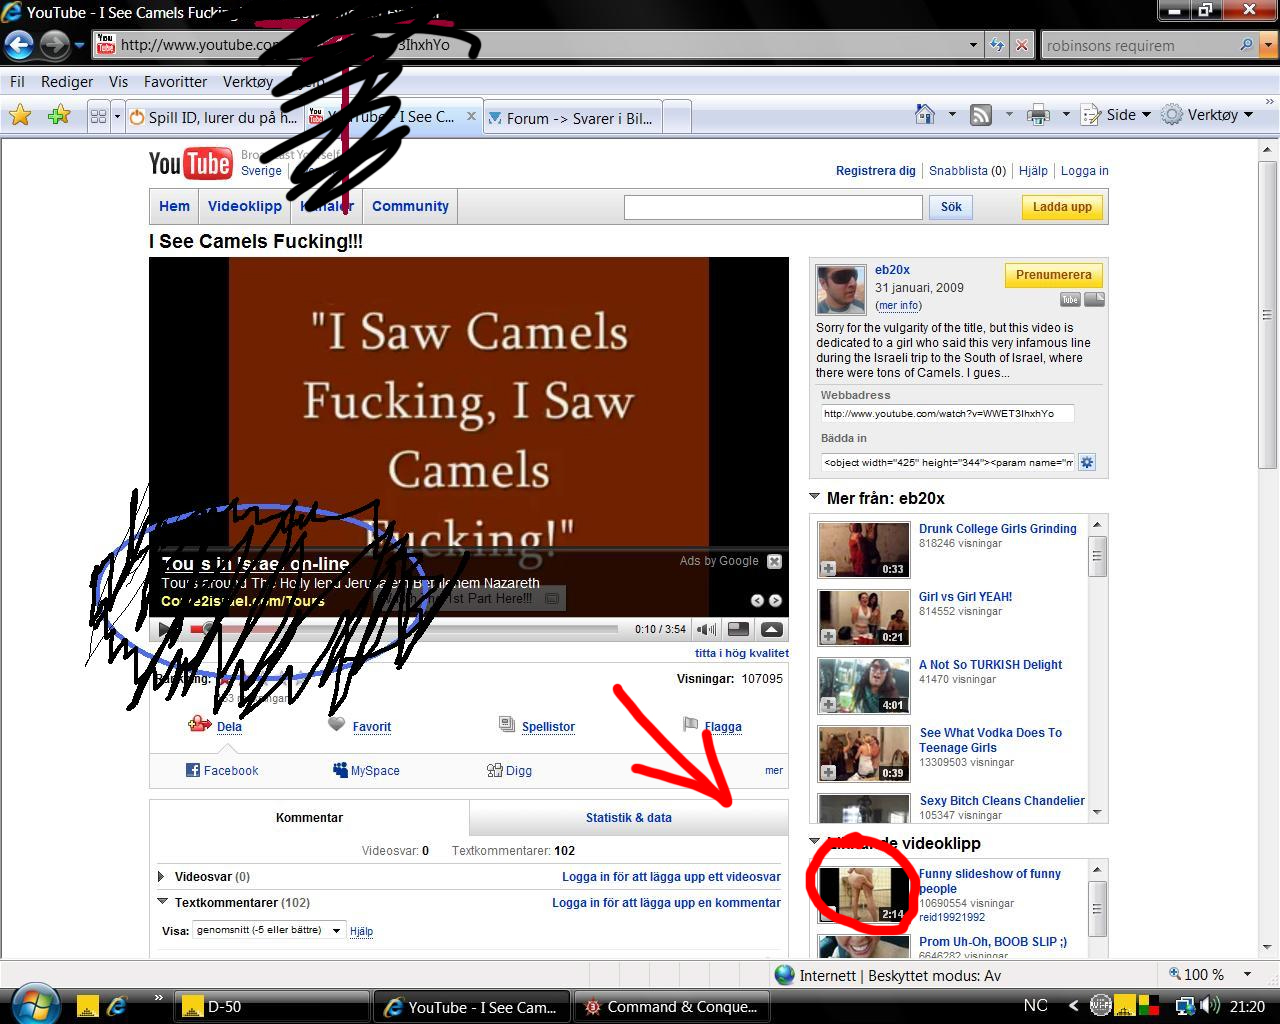Screen dimensions: 1280x1024
Task: Click the Ladda upp upload button
Action: [x=1062, y=207]
